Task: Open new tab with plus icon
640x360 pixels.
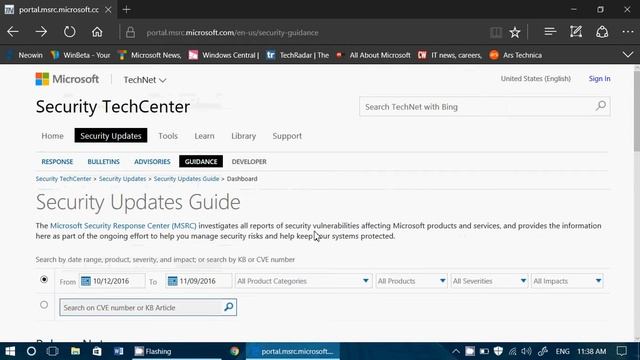Action: point(127,9)
